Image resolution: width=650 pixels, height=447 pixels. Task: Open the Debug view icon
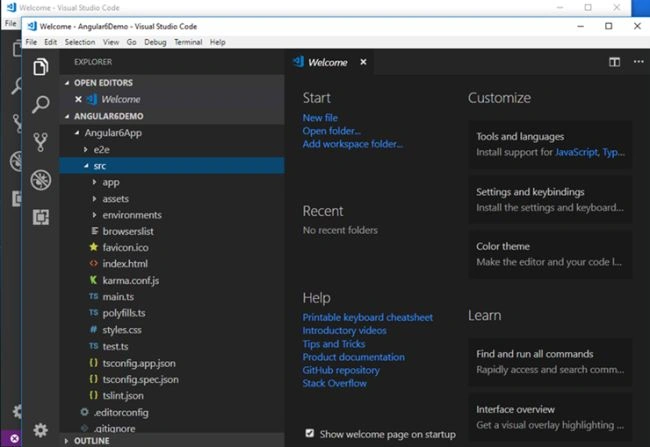41,180
